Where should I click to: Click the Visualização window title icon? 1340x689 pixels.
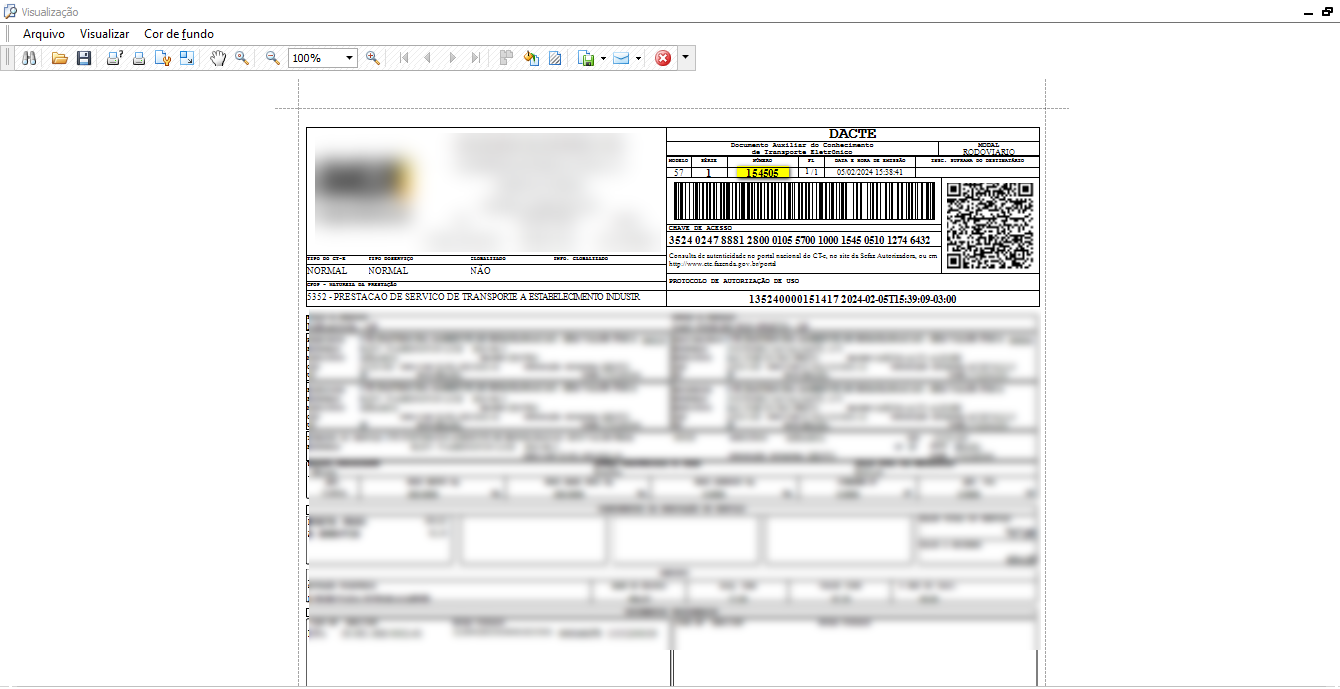click(10, 11)
